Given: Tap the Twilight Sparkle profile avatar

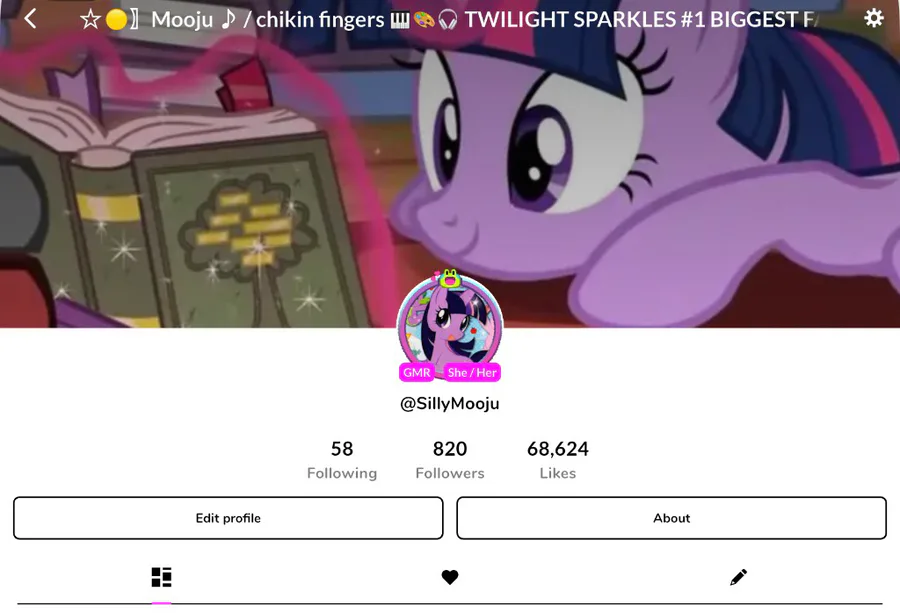Looking at the screenshot, I should [x=450, y=327].
